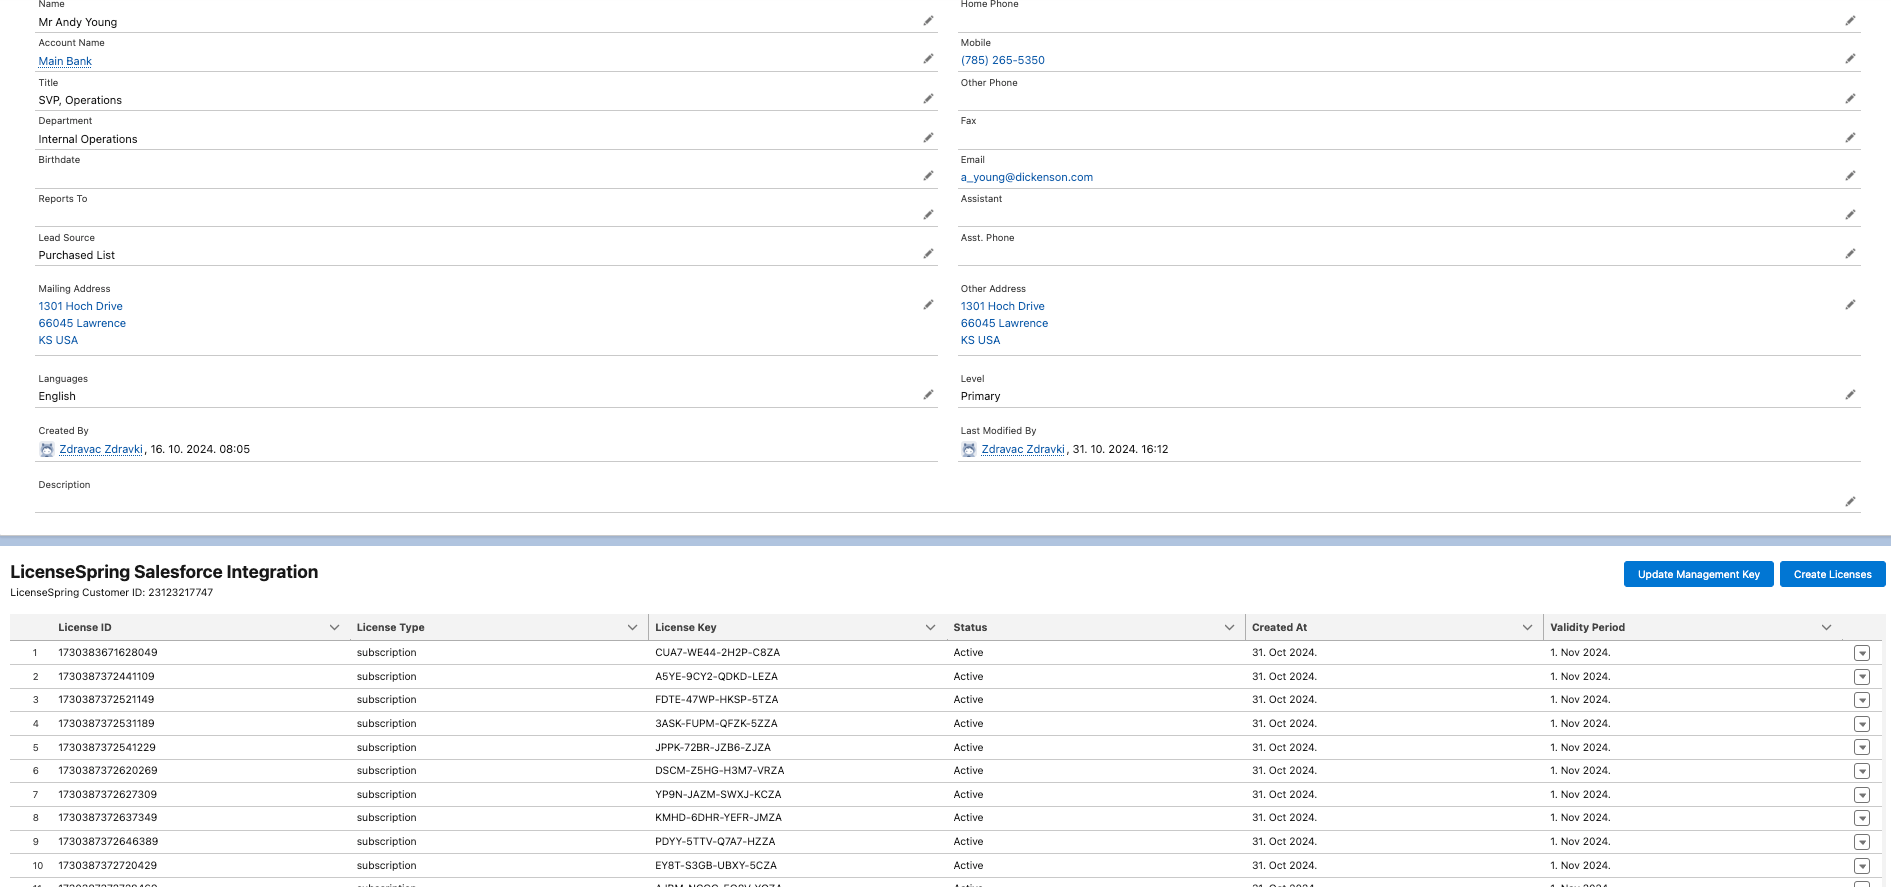
Task: Expand the Status column header menu
Action: (x=1229, y=628)
